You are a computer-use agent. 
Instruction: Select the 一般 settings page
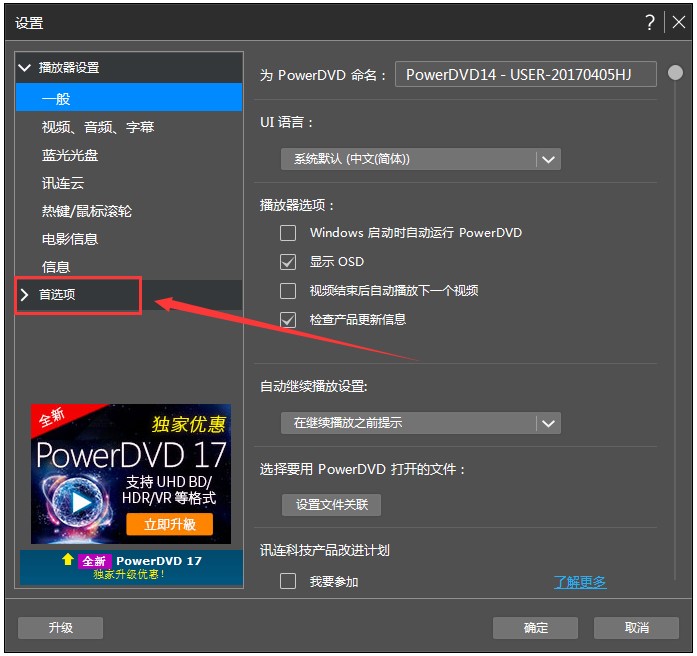coord(129,98)
